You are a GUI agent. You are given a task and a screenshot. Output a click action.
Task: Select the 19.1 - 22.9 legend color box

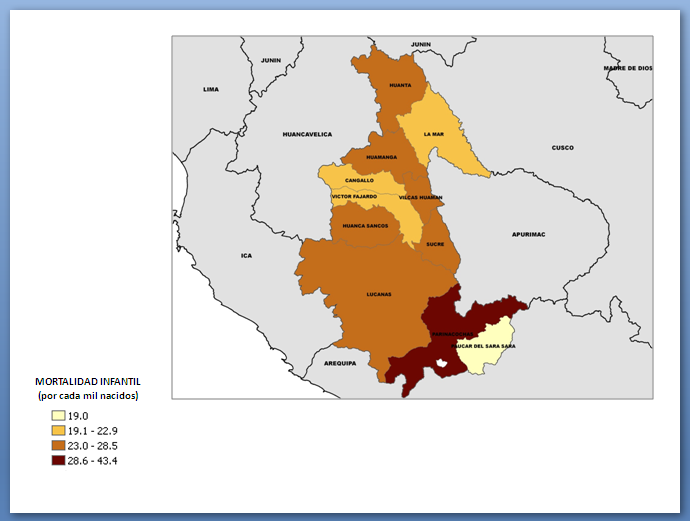click(59, 431)
